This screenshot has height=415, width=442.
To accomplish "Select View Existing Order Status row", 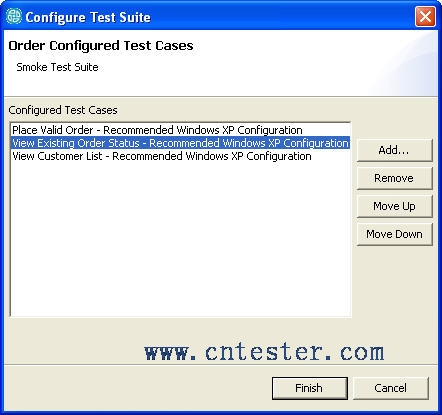I will click(180, 143).
